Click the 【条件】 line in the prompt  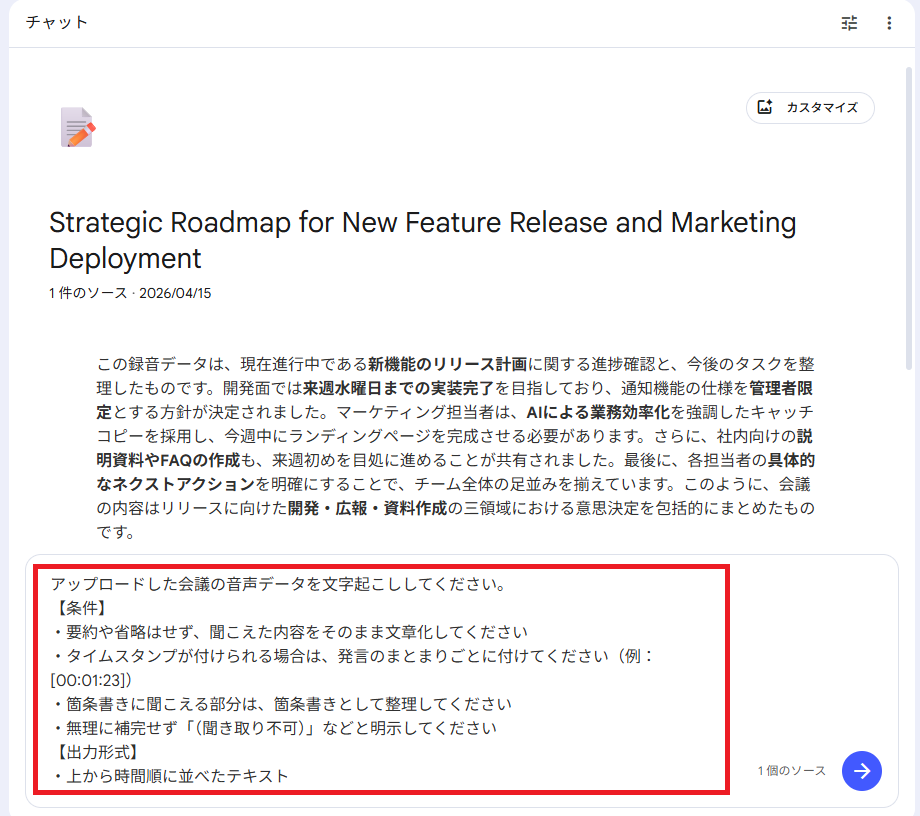click(x=80, y=608)
